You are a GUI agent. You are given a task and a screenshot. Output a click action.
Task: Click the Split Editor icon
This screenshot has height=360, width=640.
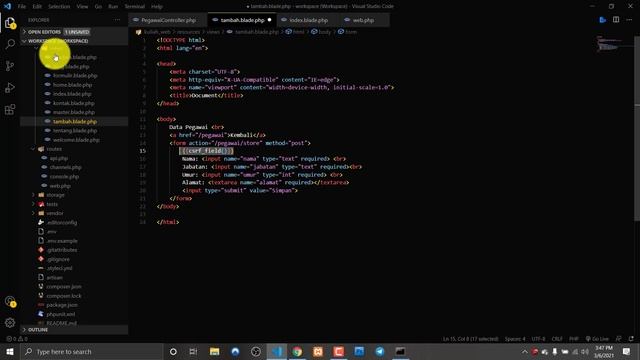616,20
